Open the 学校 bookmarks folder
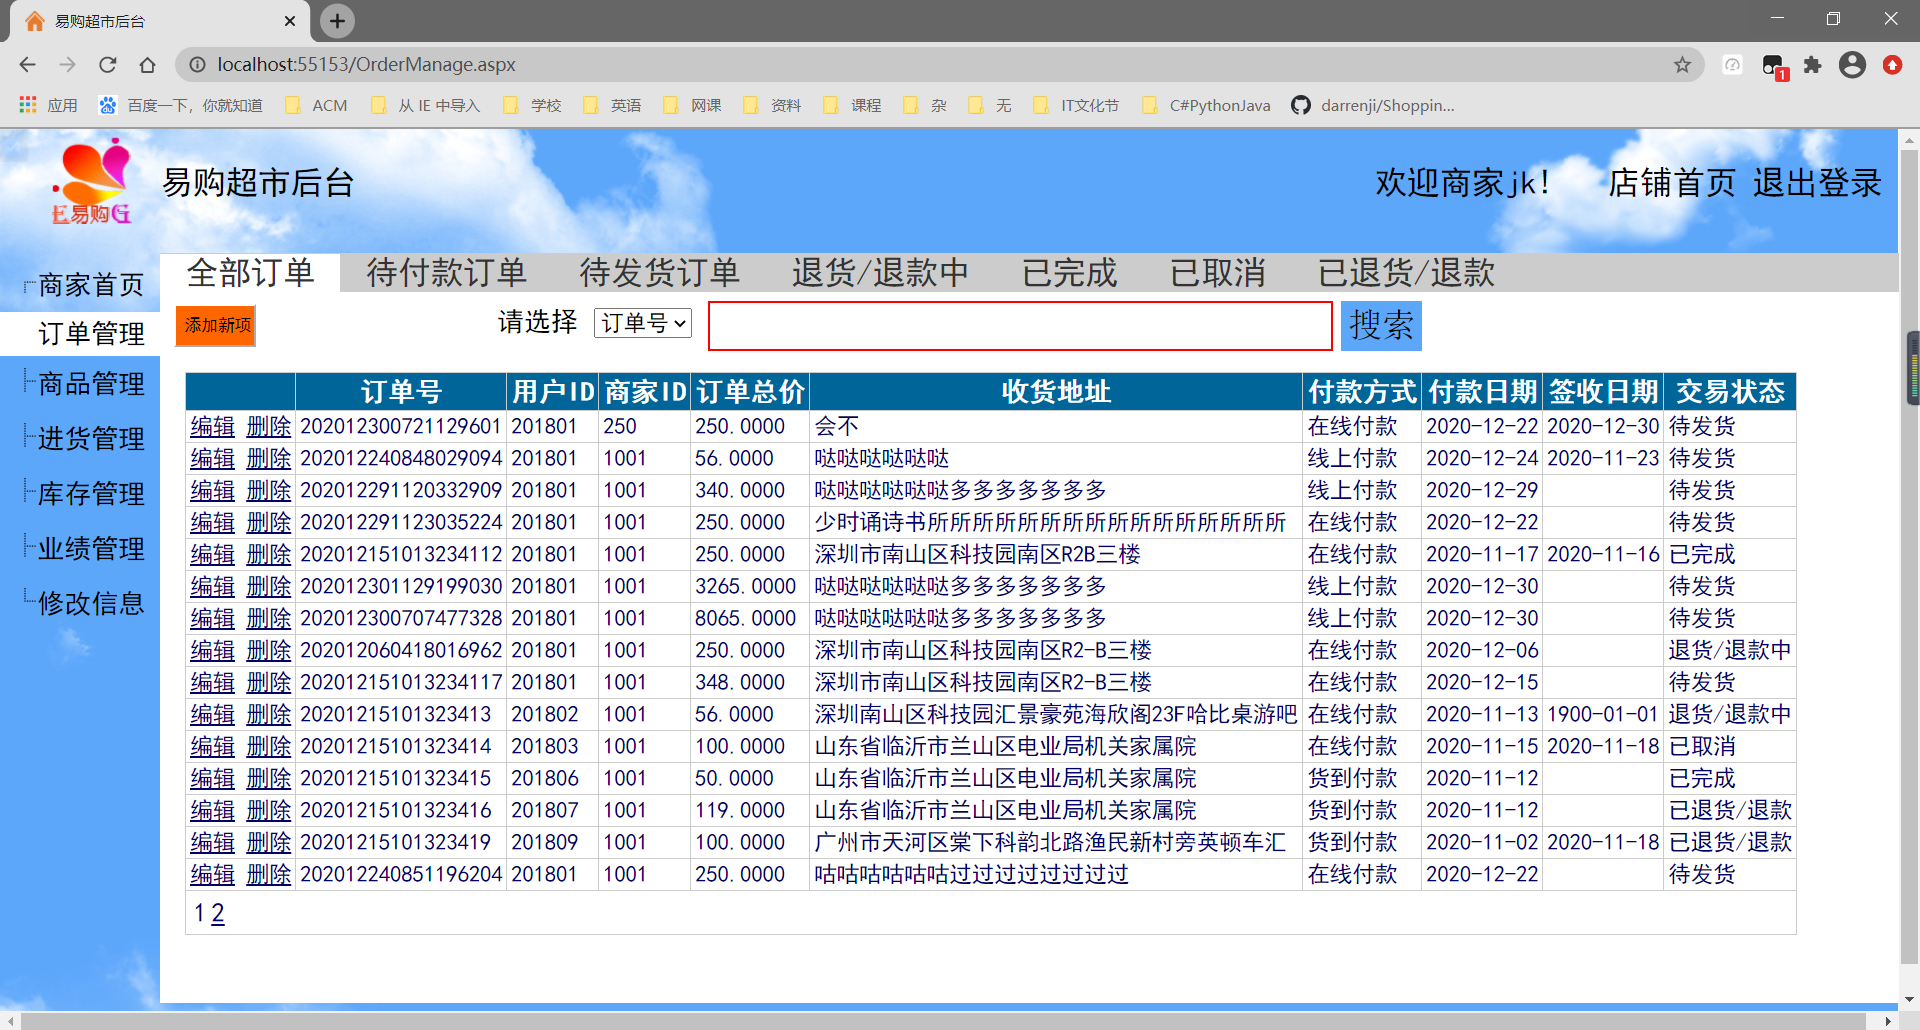This screenshot has width=1920, height=1030. click(532, 105)
